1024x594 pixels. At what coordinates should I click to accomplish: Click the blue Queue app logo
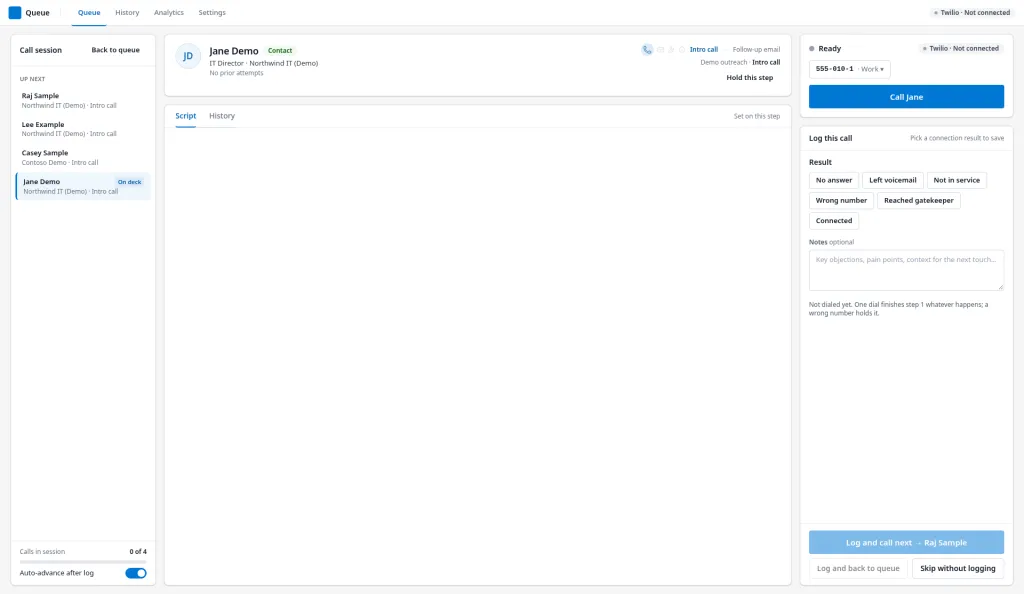click(14, 12)
